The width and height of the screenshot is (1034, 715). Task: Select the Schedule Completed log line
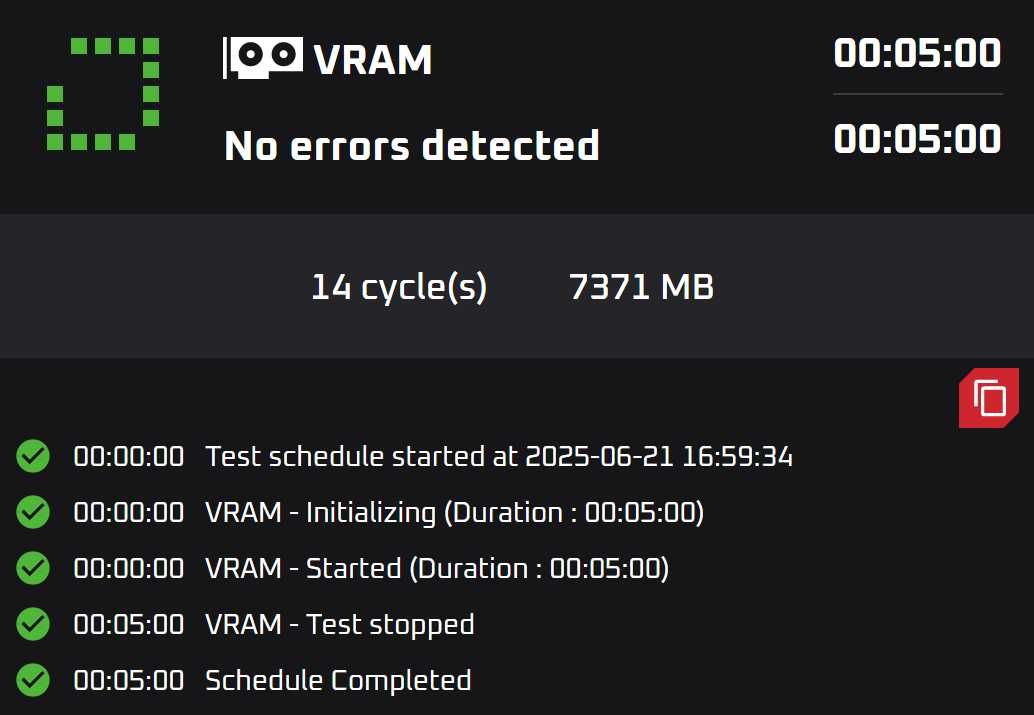(272, 681)
